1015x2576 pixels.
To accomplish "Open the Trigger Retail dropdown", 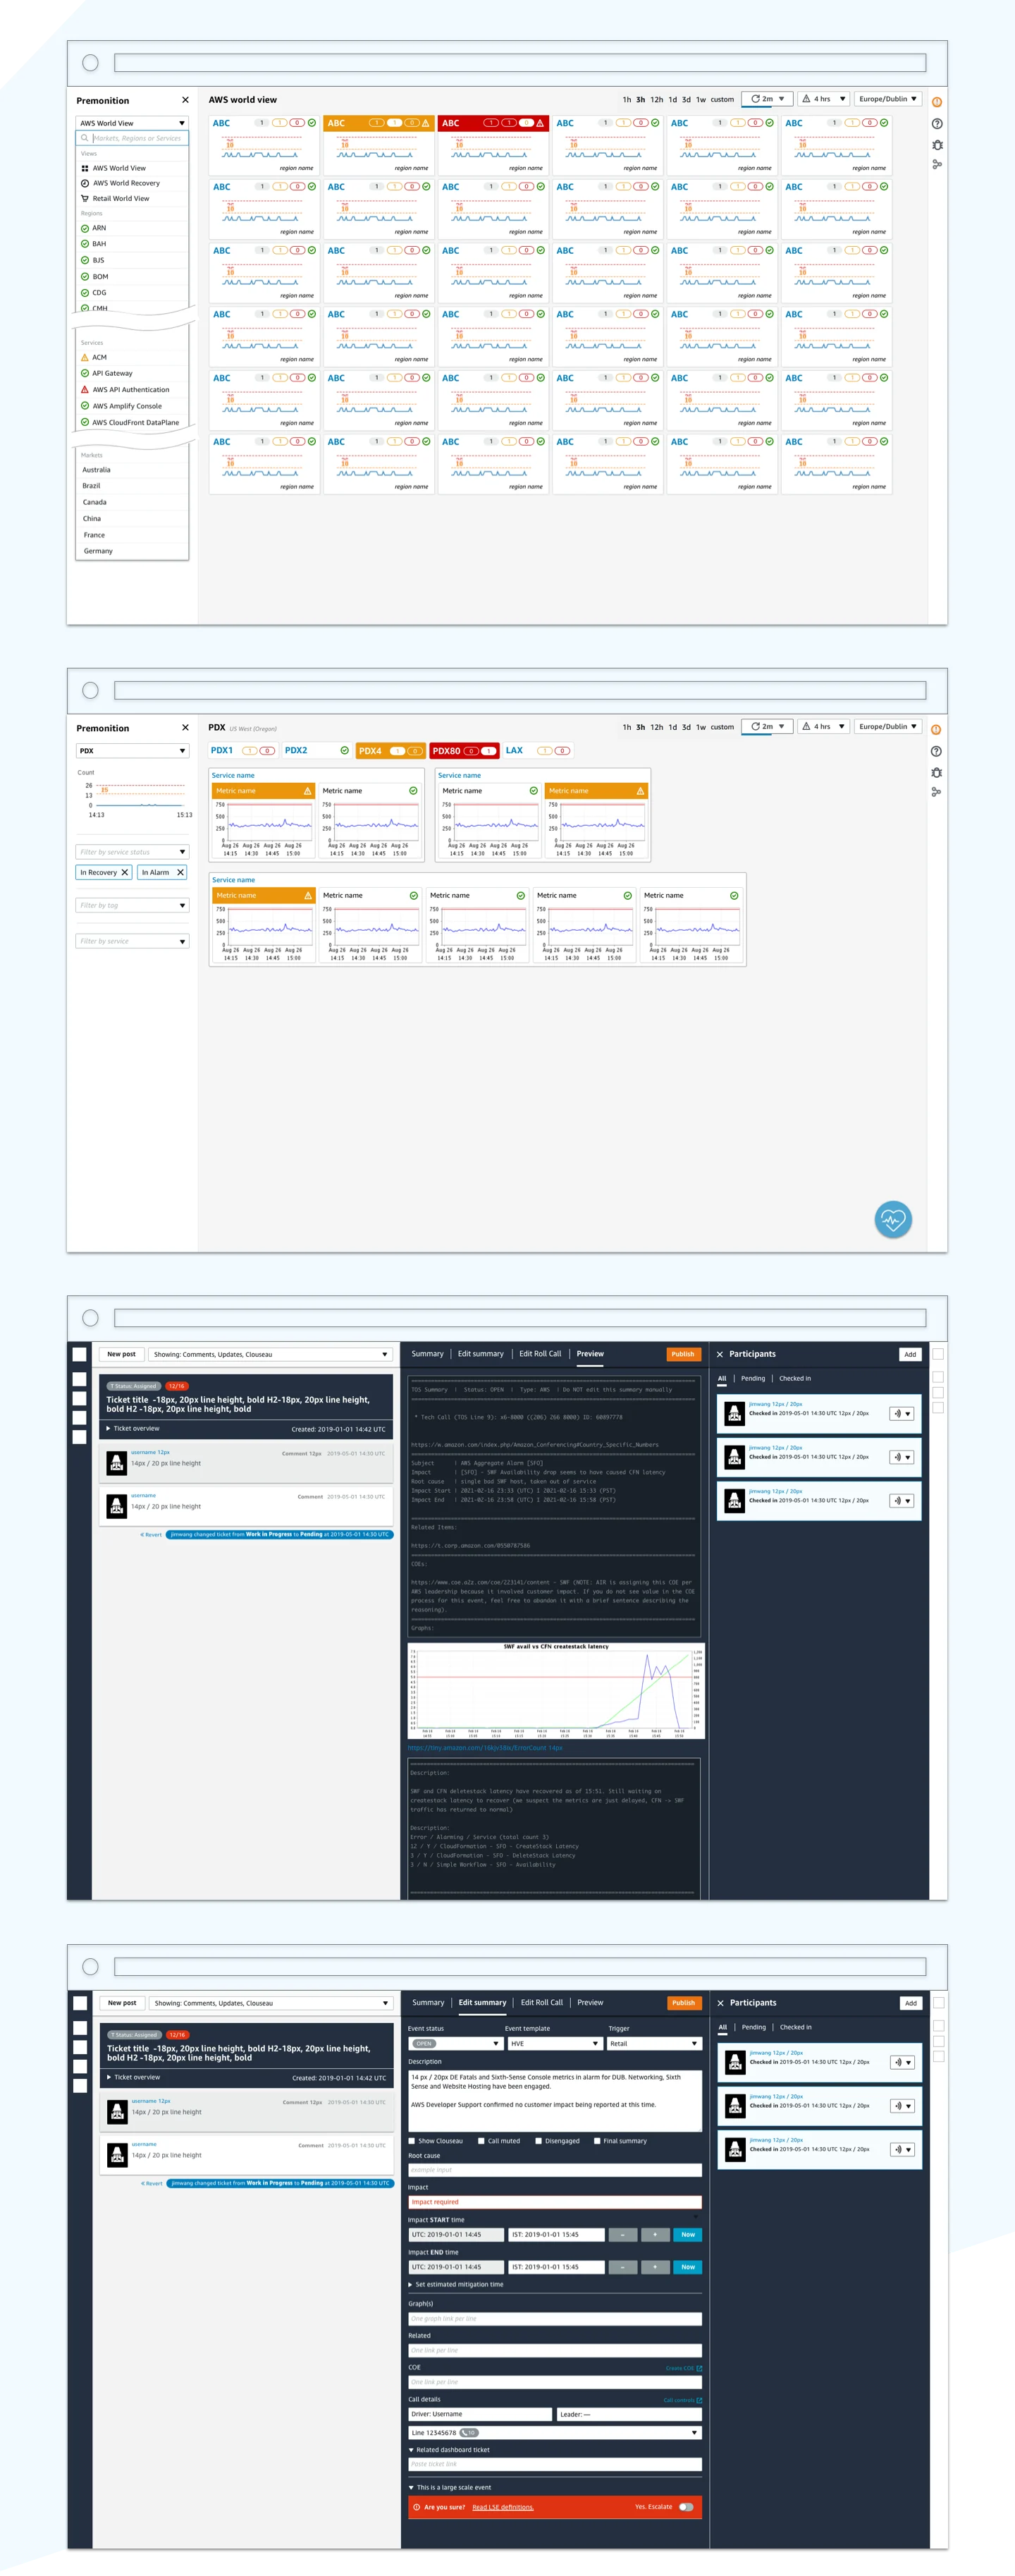I will pyautogui.click(x=655, y=2044).
